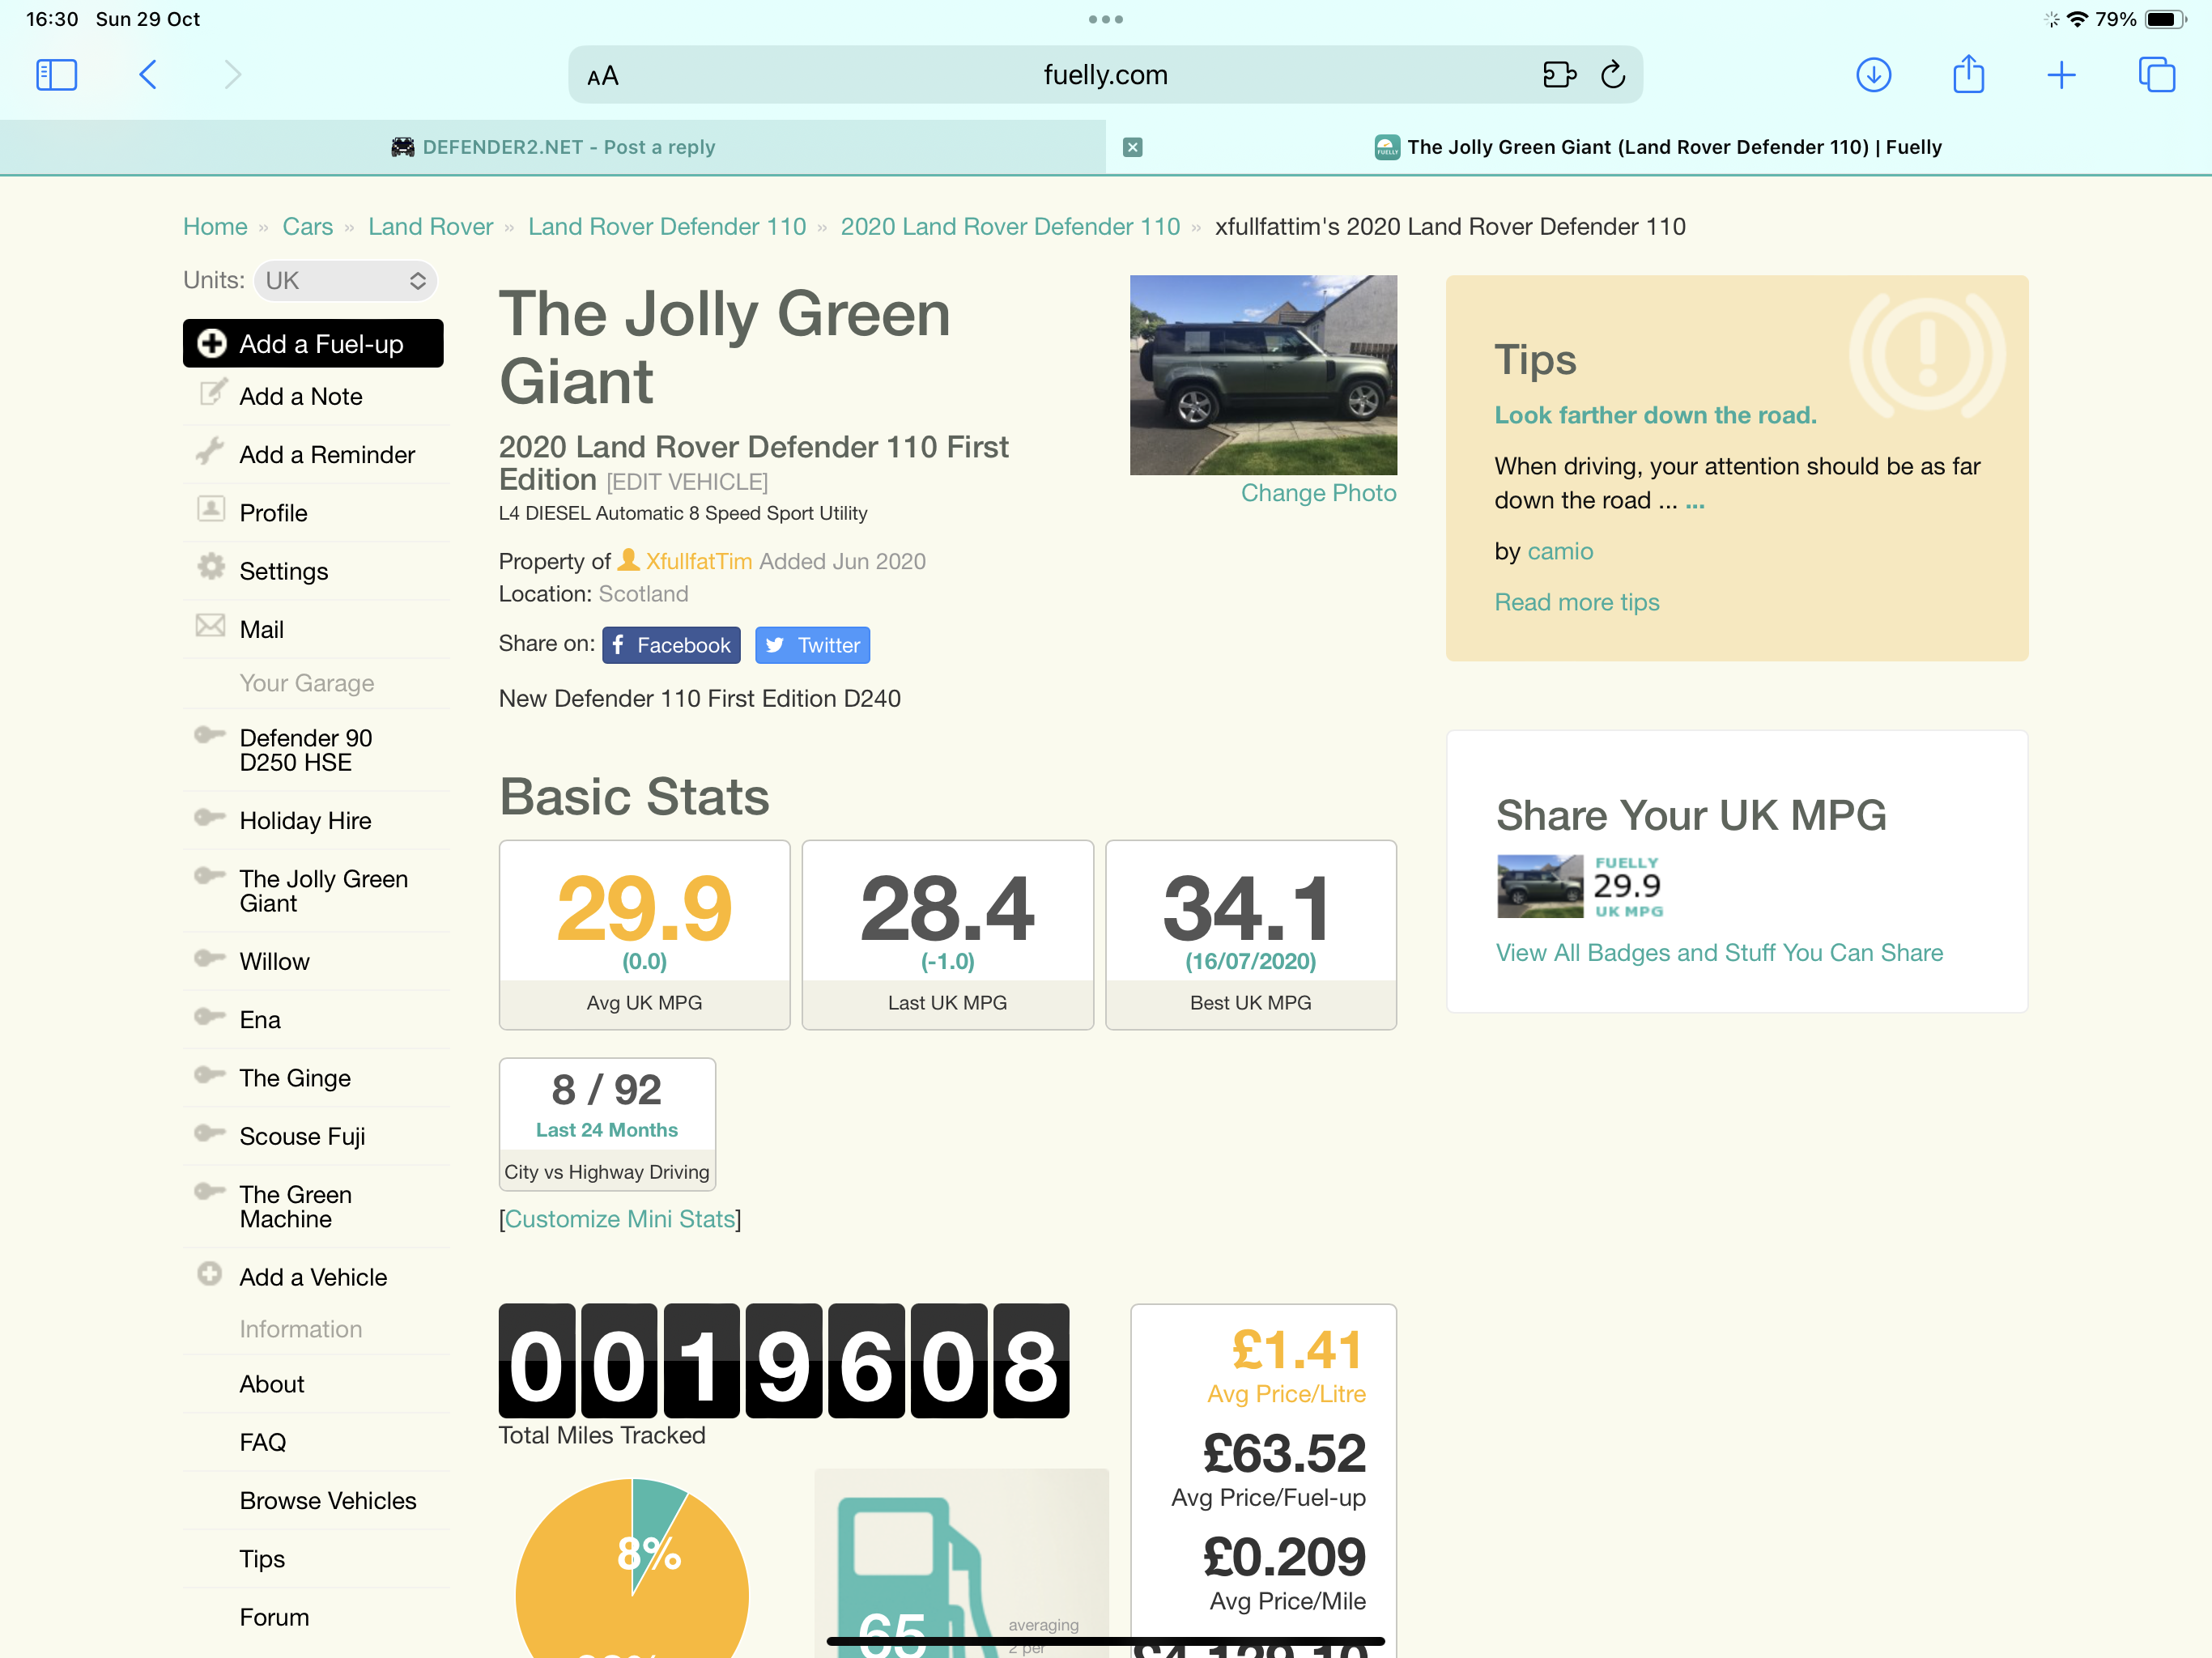
Task: Click the key icon beside Ena
Action: 209,1017
